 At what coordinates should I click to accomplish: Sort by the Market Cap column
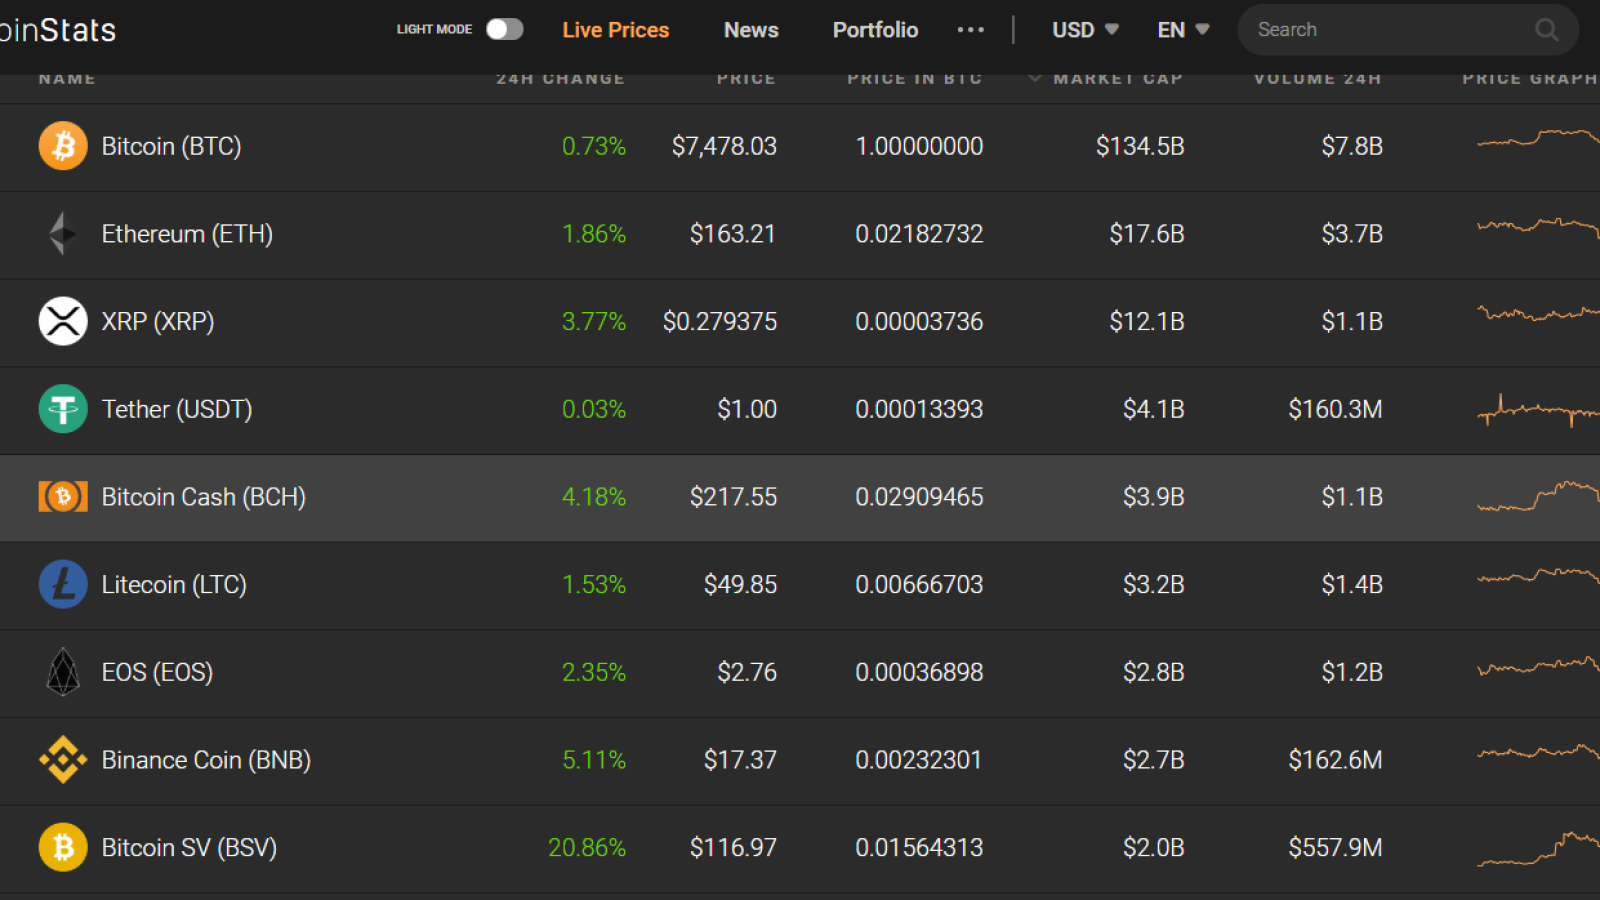(1117, 79)
